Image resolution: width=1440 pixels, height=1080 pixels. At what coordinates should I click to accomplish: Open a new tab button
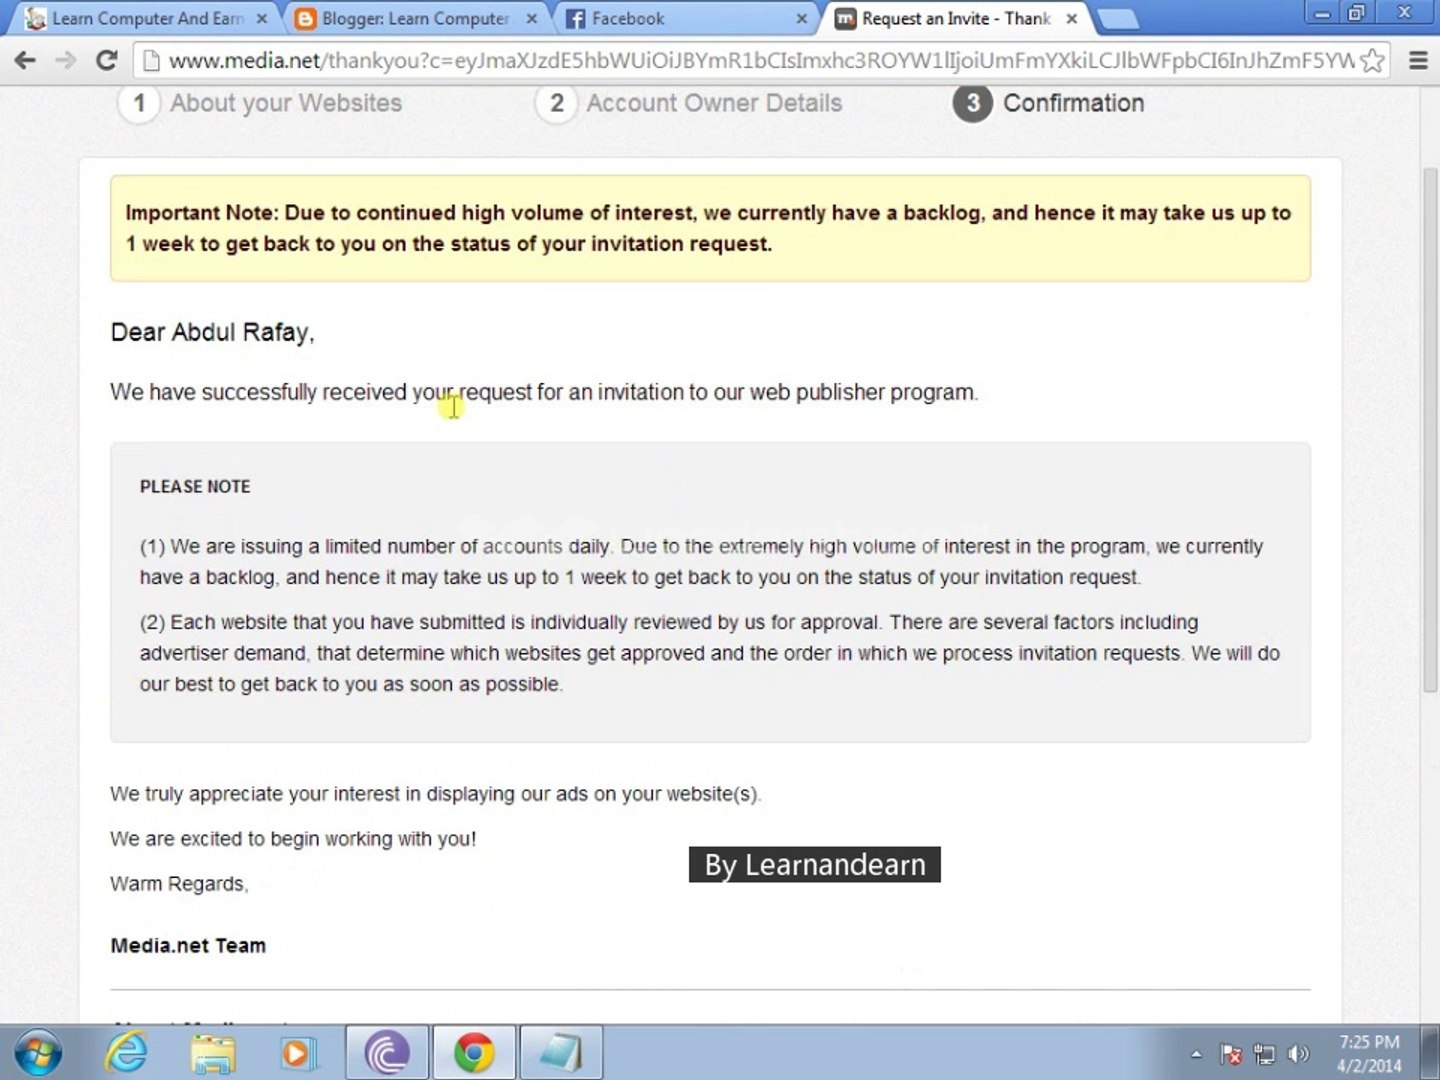pos(1118,19)
